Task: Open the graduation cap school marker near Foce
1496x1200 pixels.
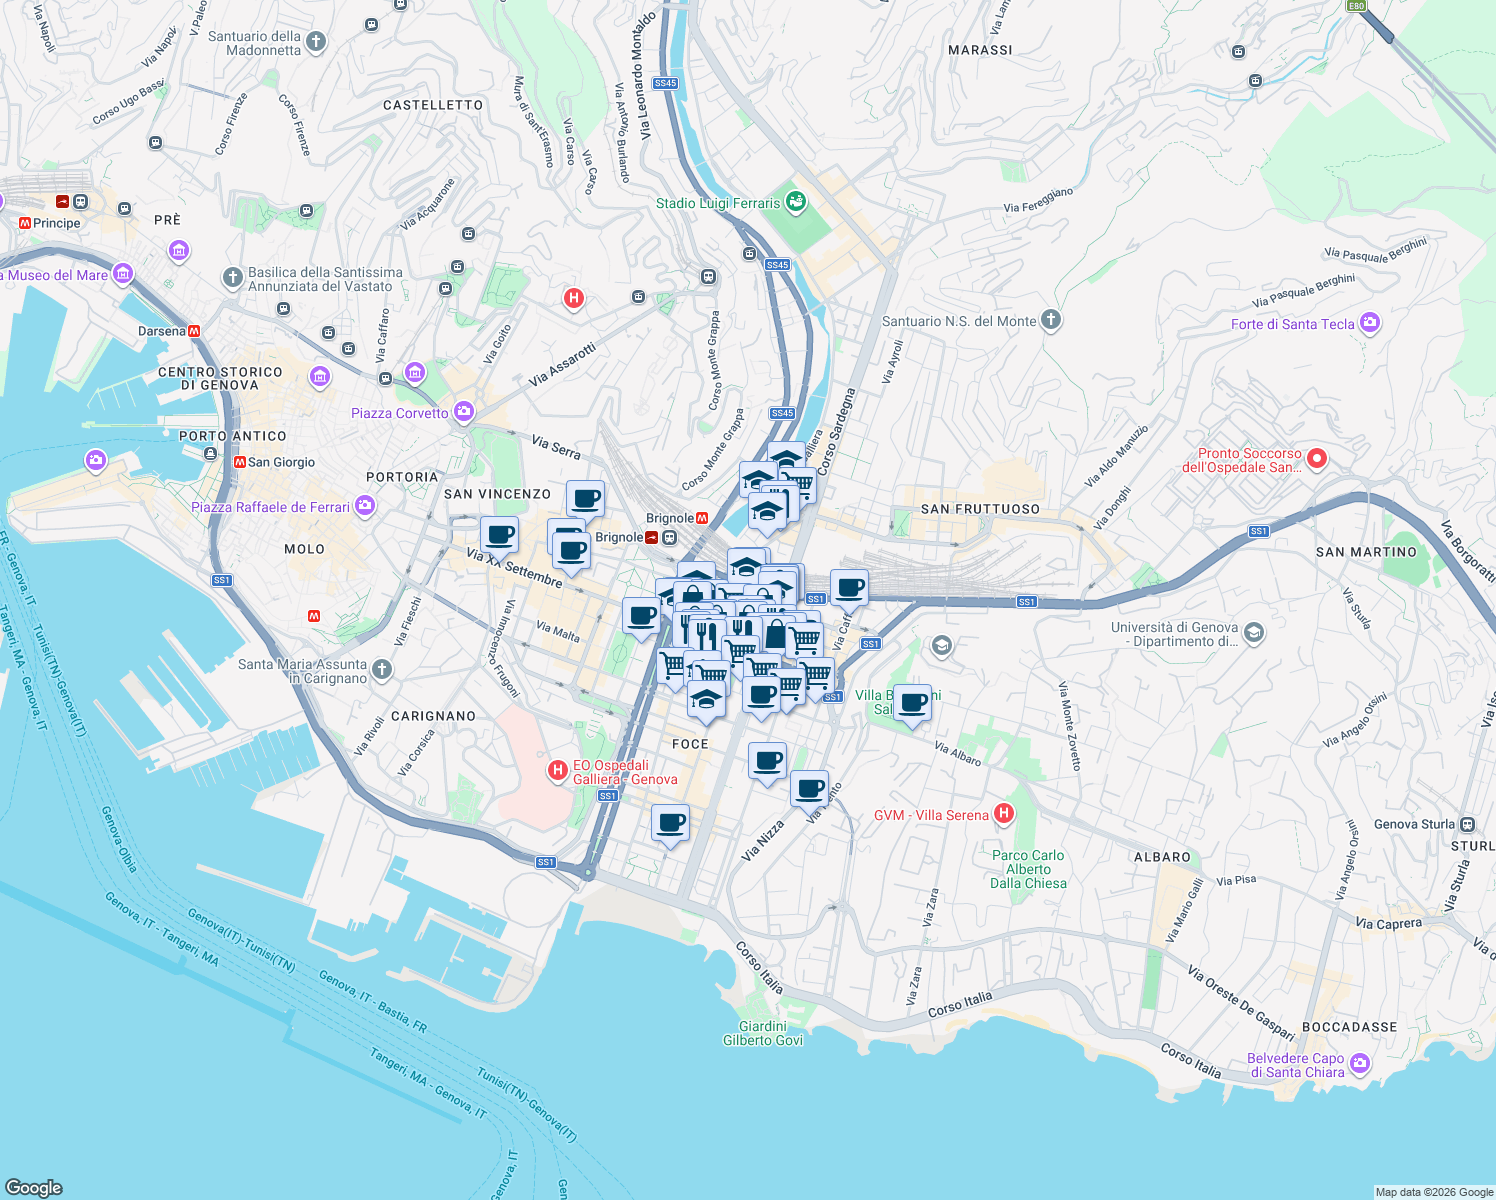Action: pos(705,698)
